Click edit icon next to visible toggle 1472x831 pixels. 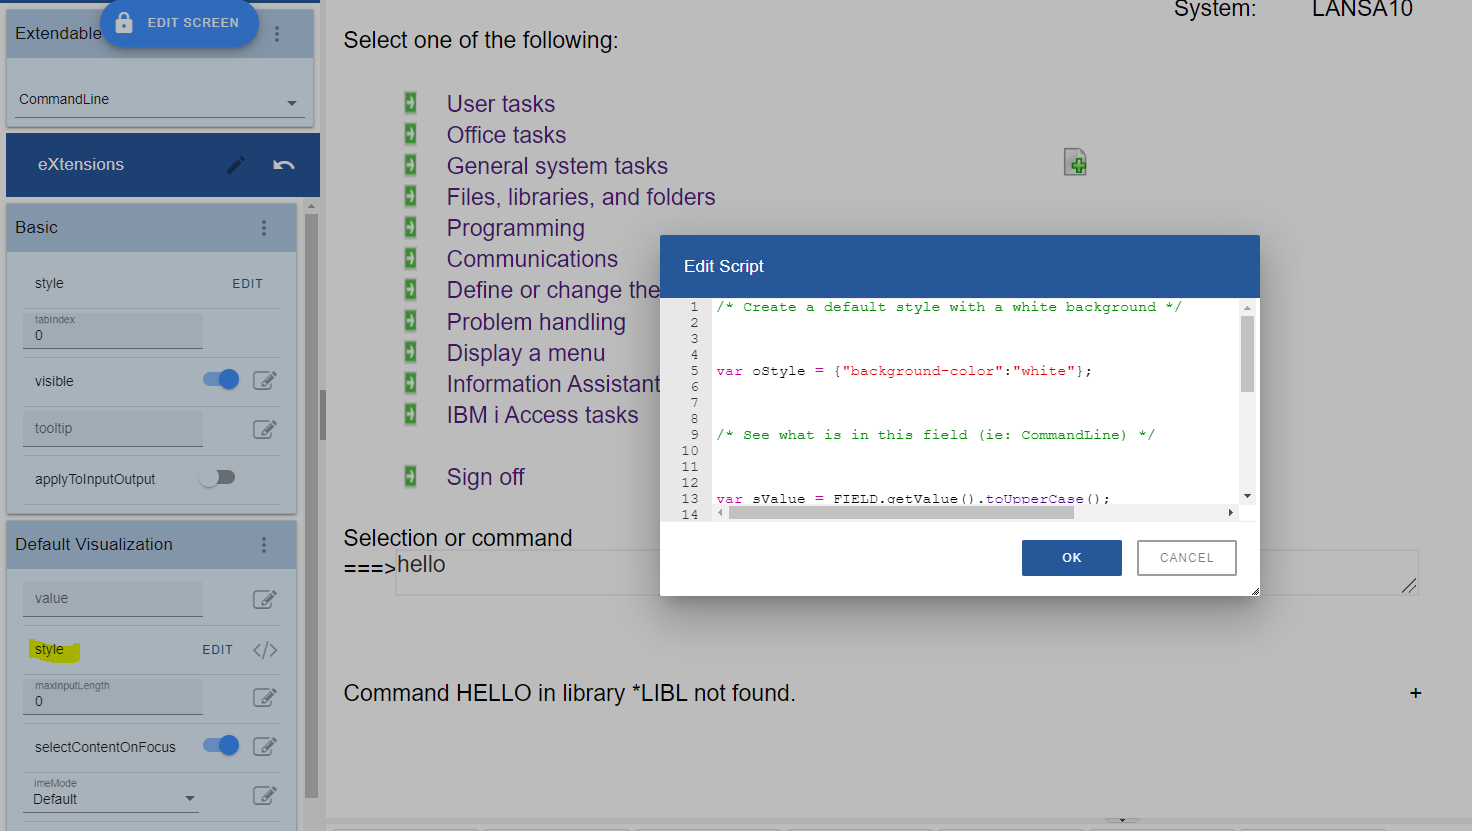point(265,381)
